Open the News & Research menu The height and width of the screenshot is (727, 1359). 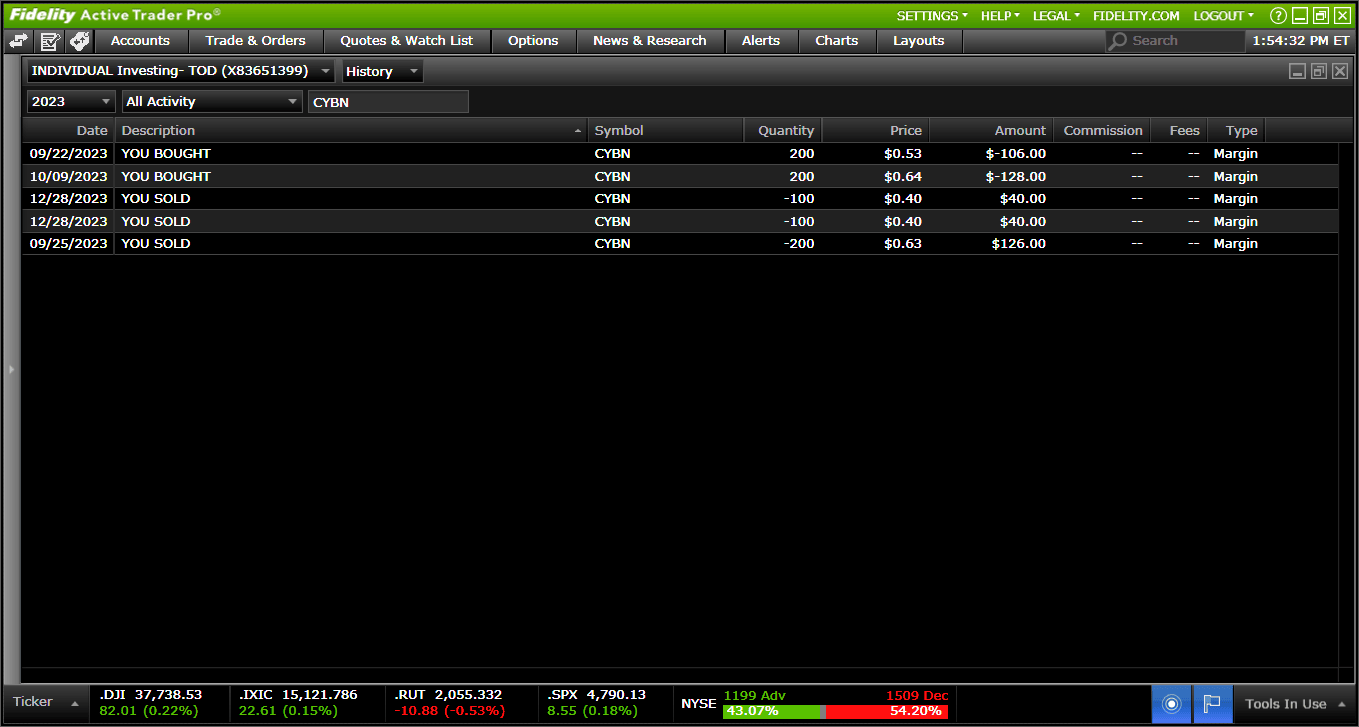click(x=650, y=41)
